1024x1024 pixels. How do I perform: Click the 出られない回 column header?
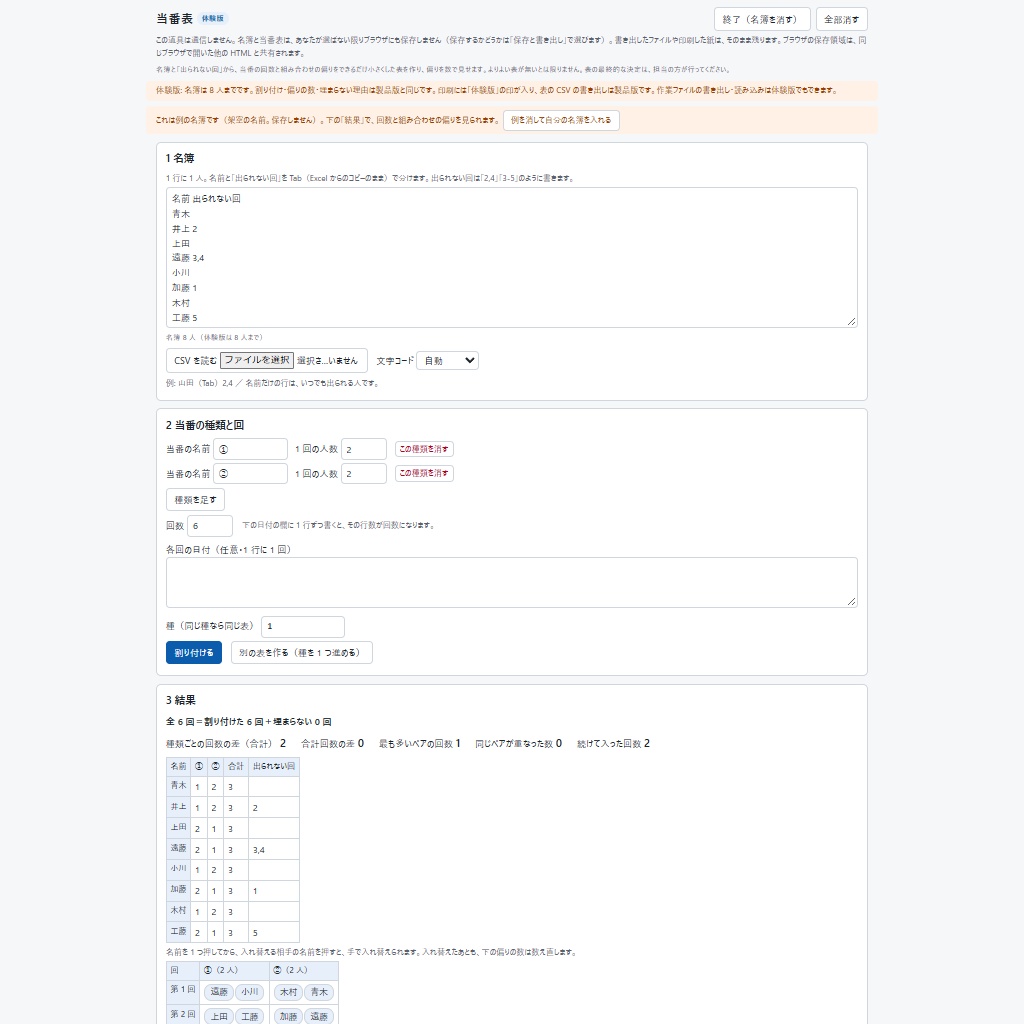click(x=274, y=766)
